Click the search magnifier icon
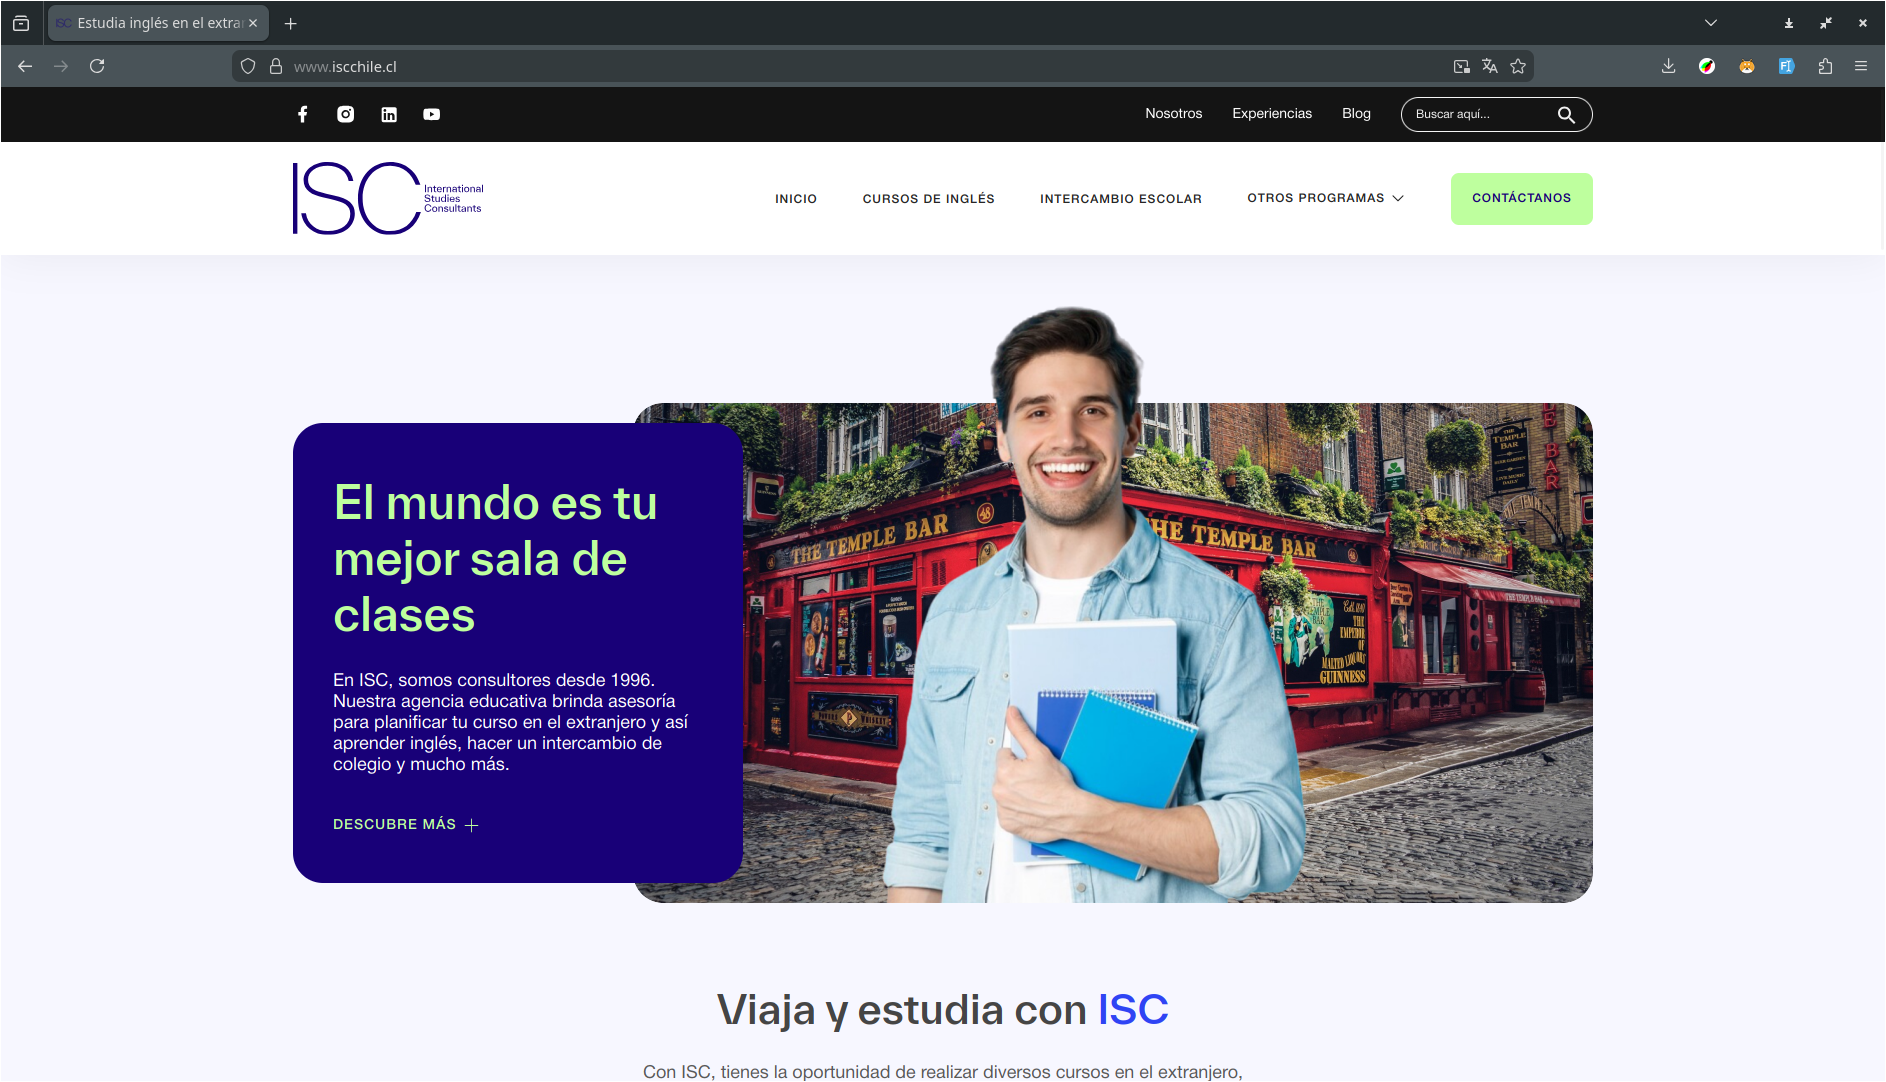 (x=1565, y=115)
